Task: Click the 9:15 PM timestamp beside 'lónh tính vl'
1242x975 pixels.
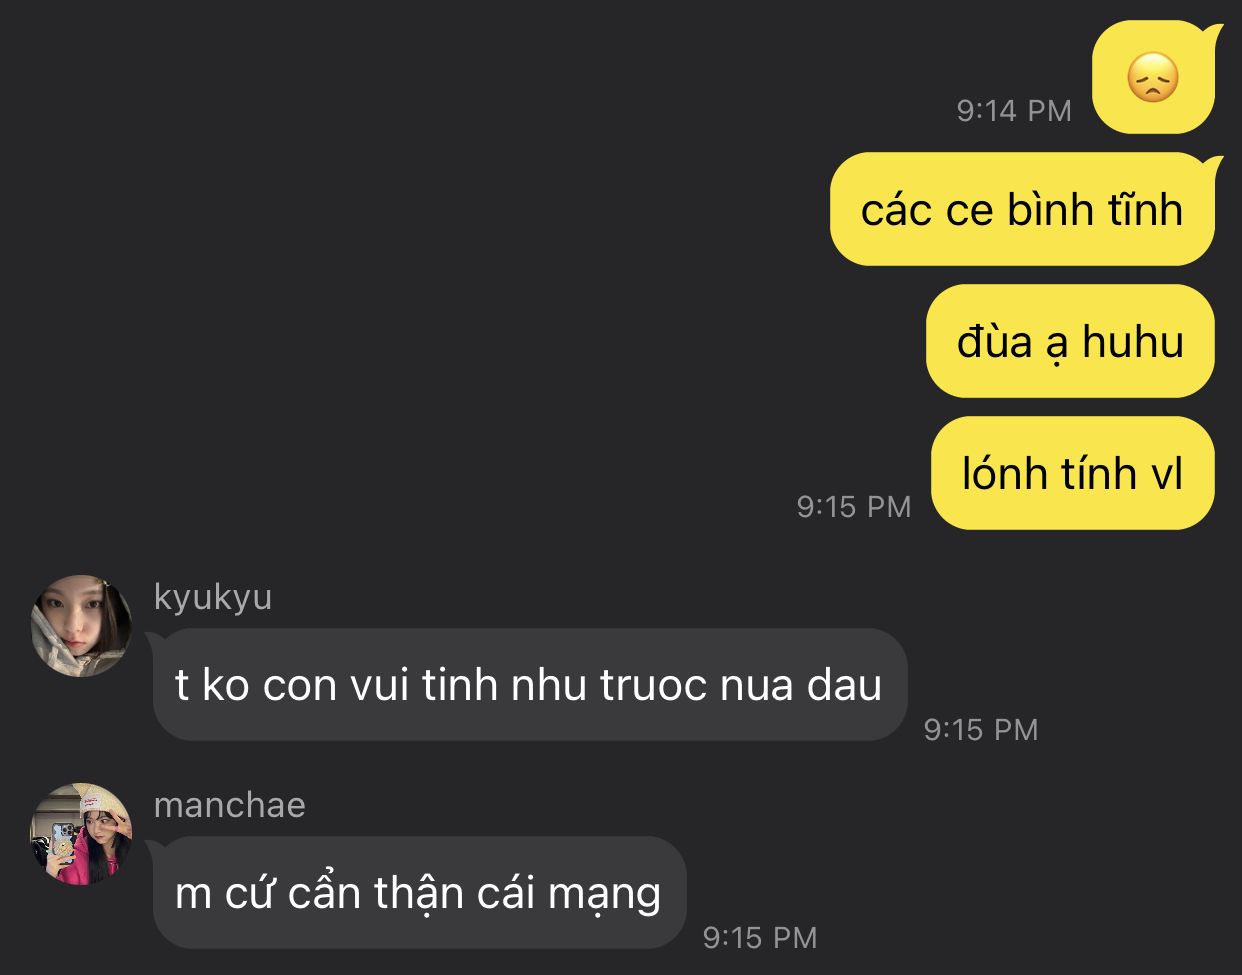Action: pos(854,506)
